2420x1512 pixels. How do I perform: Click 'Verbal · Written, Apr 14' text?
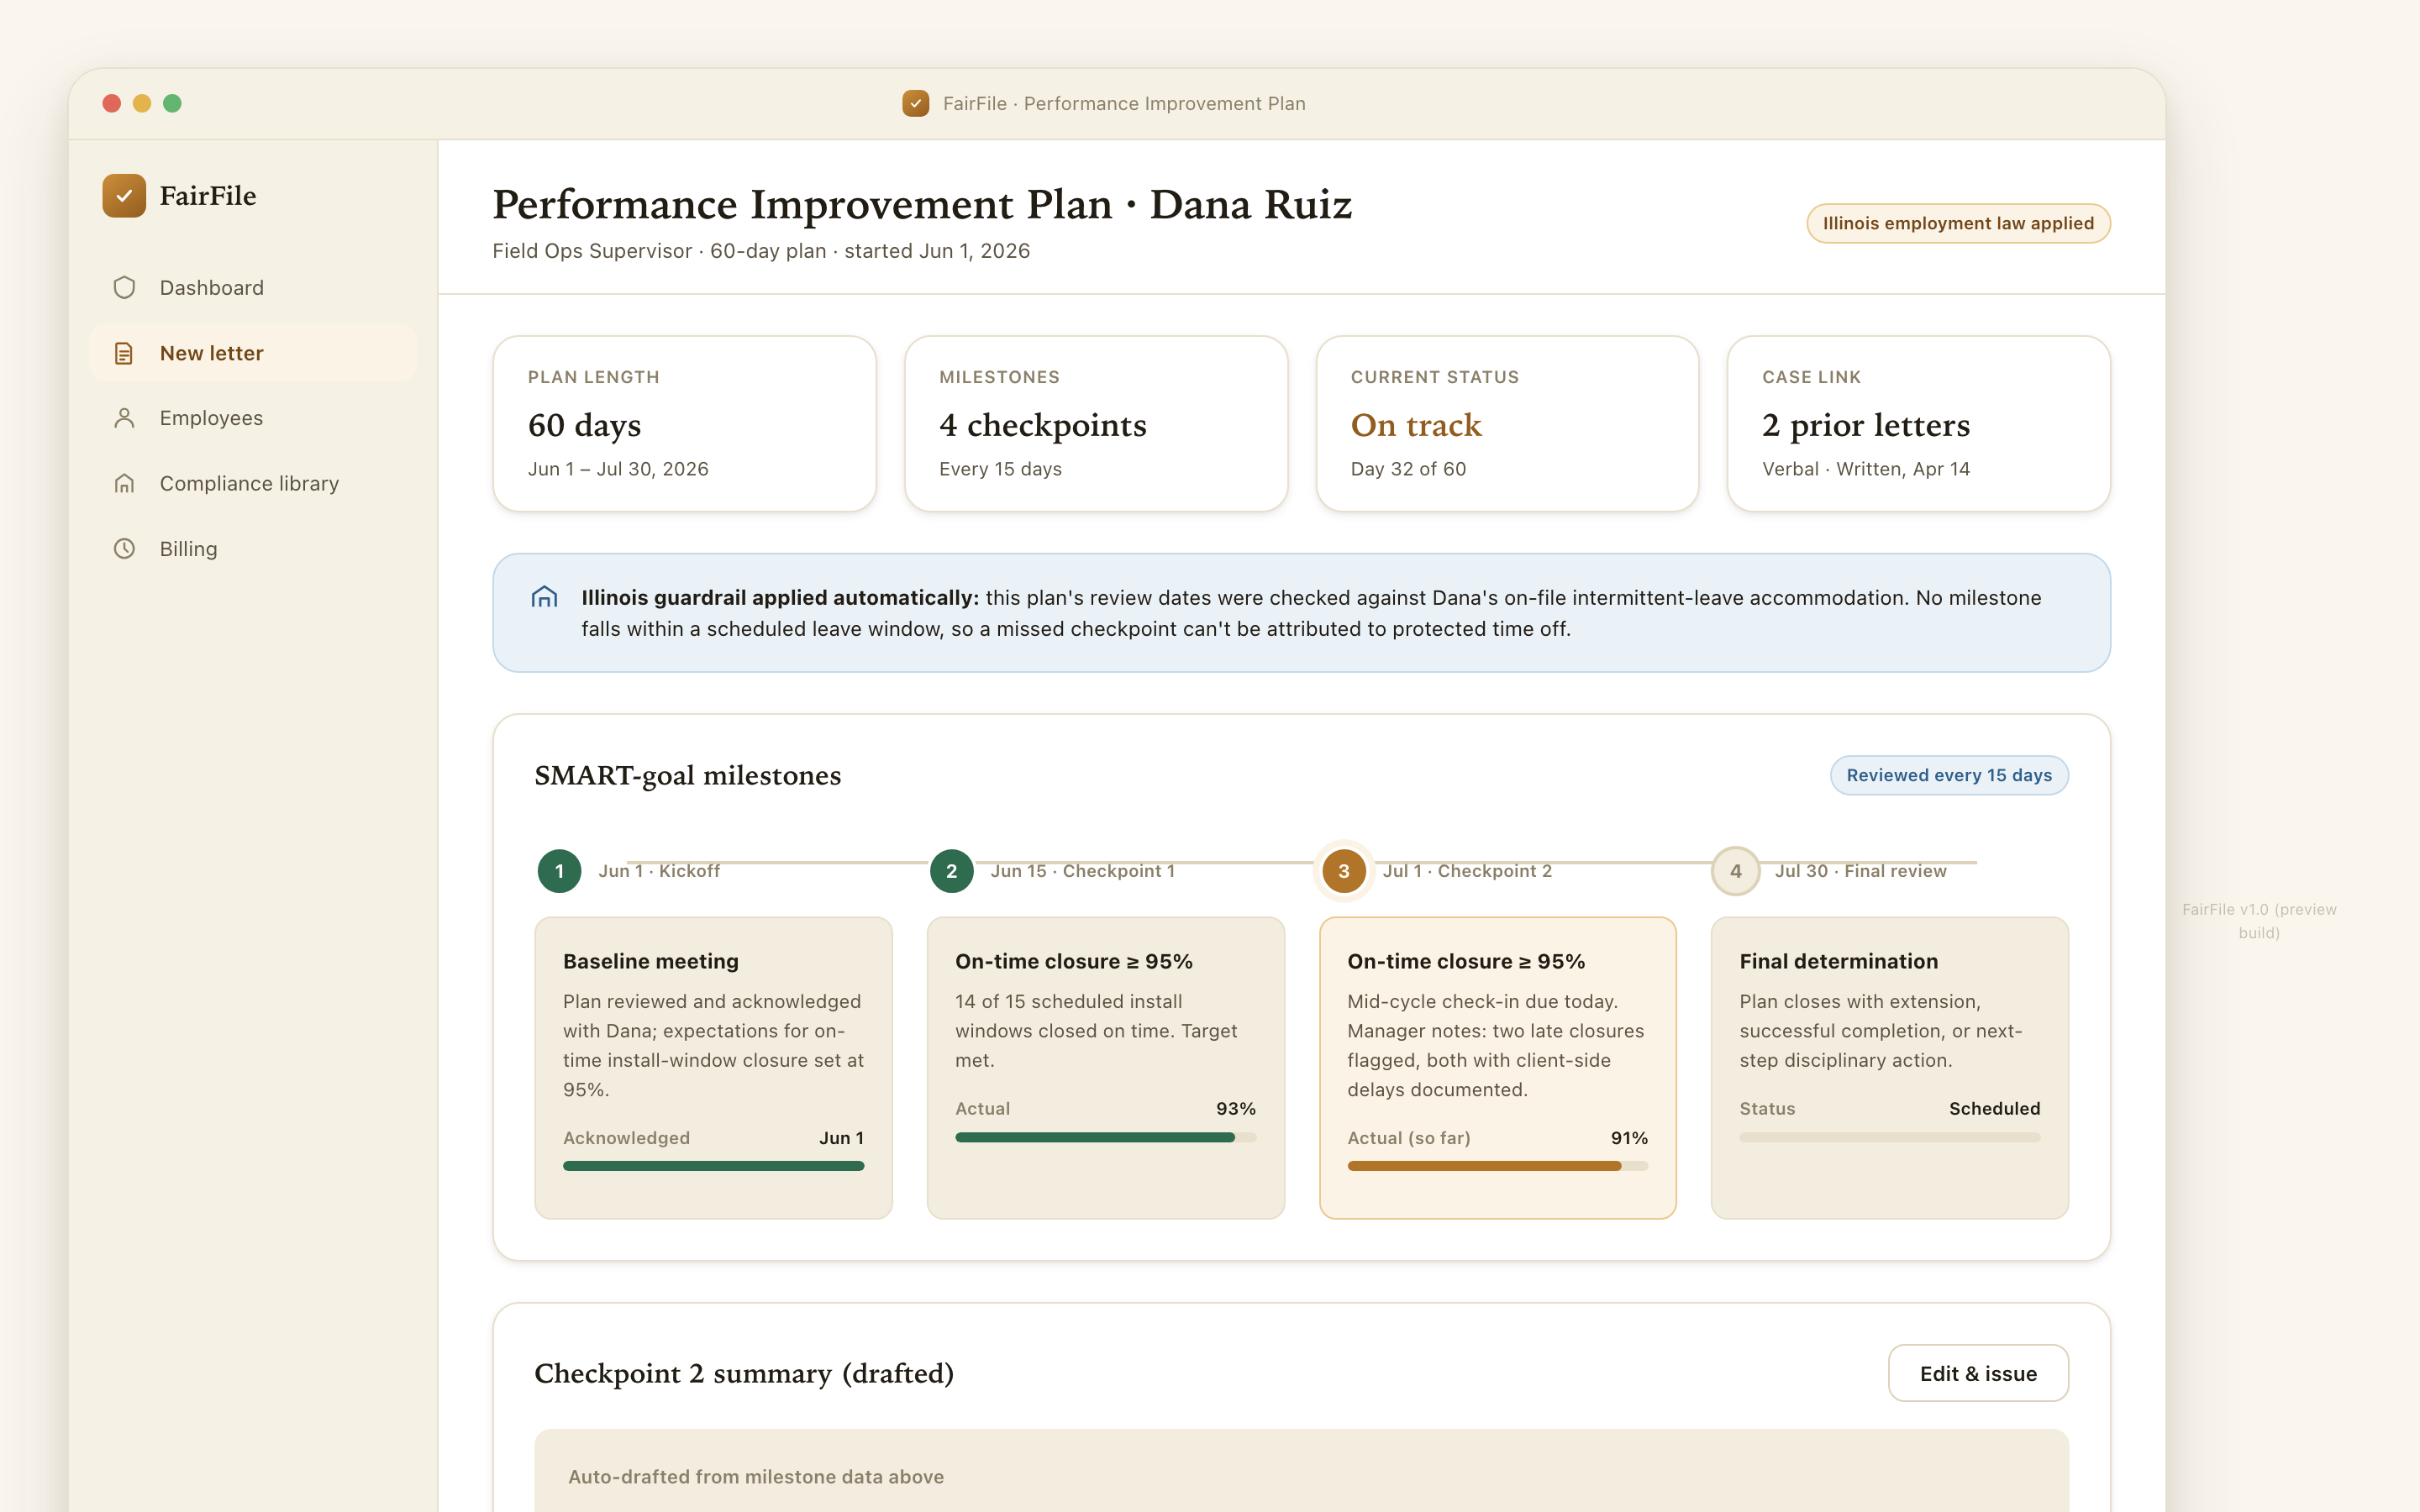pyautogui.click(x=1866, y=469)
